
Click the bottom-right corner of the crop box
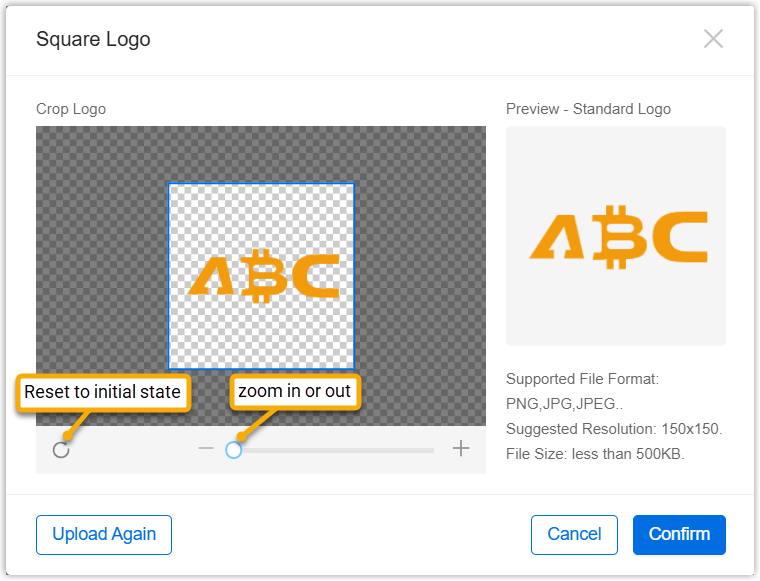pos(354,368)
